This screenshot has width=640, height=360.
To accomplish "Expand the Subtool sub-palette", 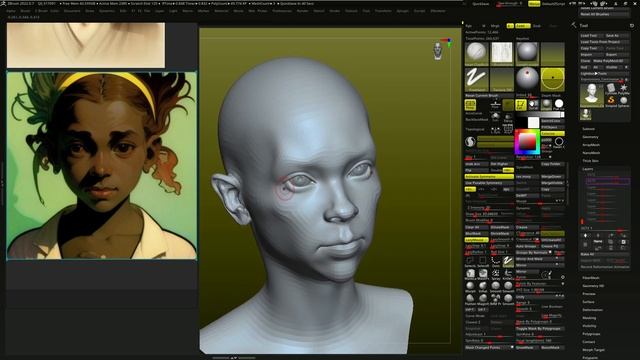I will (589, 129).
